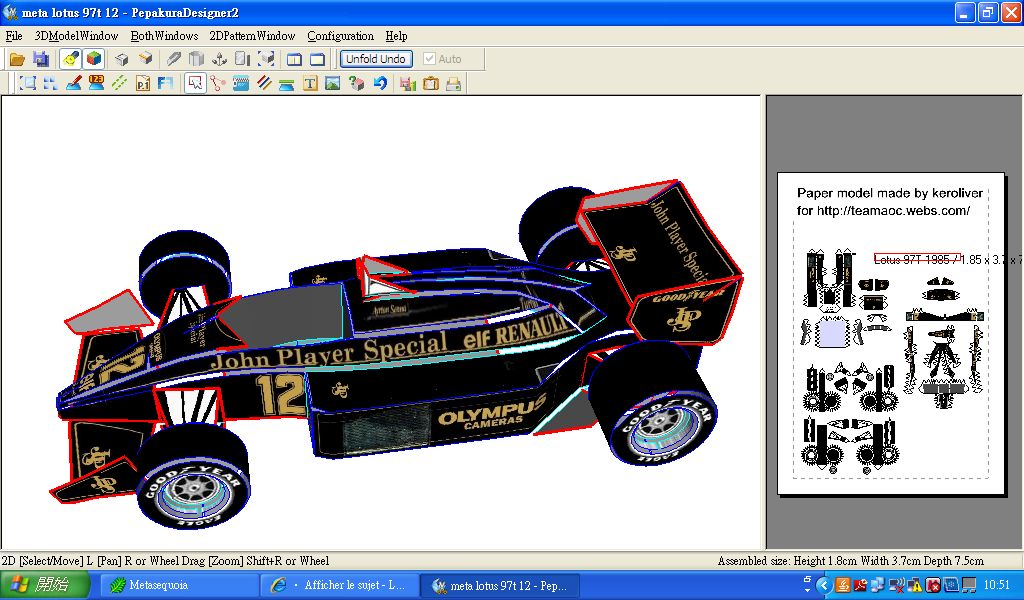Screen dimensions: 1024x600
Task: Click the printer icon in the toolbar
Action: 453,84
